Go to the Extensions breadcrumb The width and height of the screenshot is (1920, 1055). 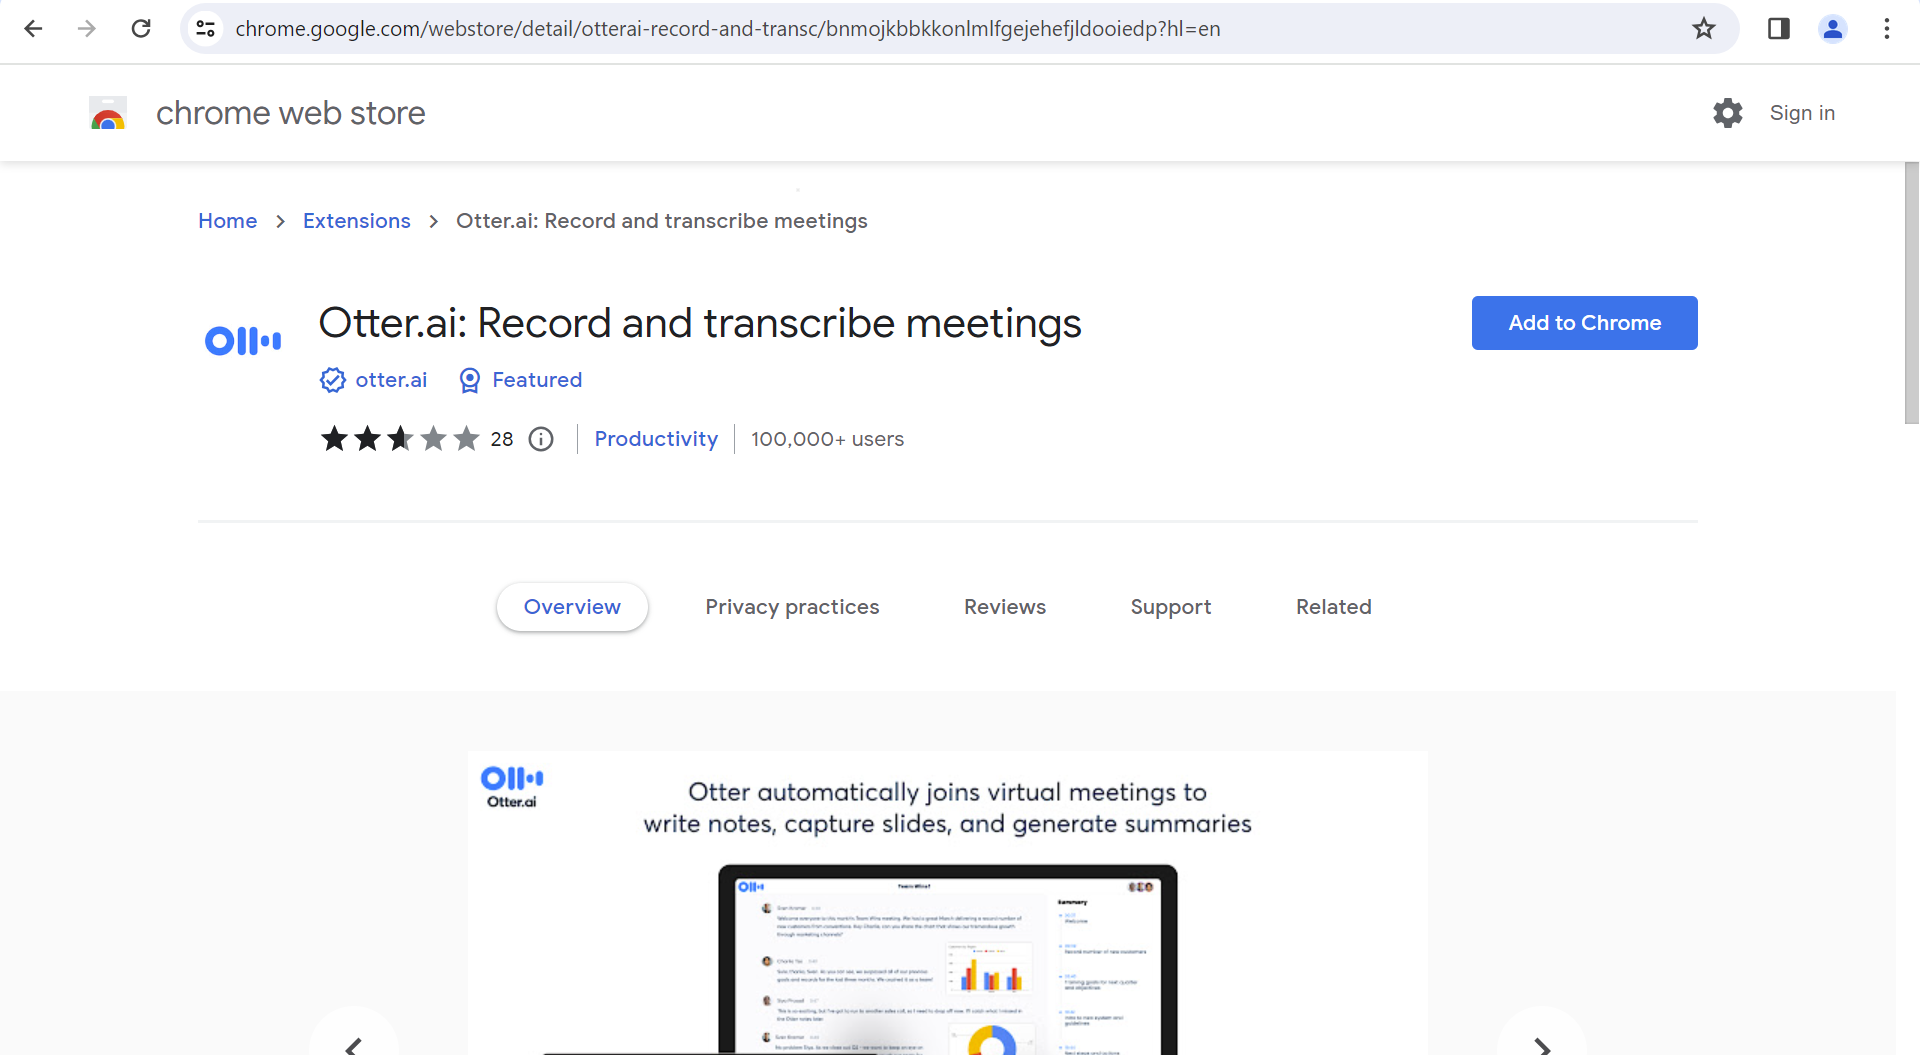(x=357, y=221)
